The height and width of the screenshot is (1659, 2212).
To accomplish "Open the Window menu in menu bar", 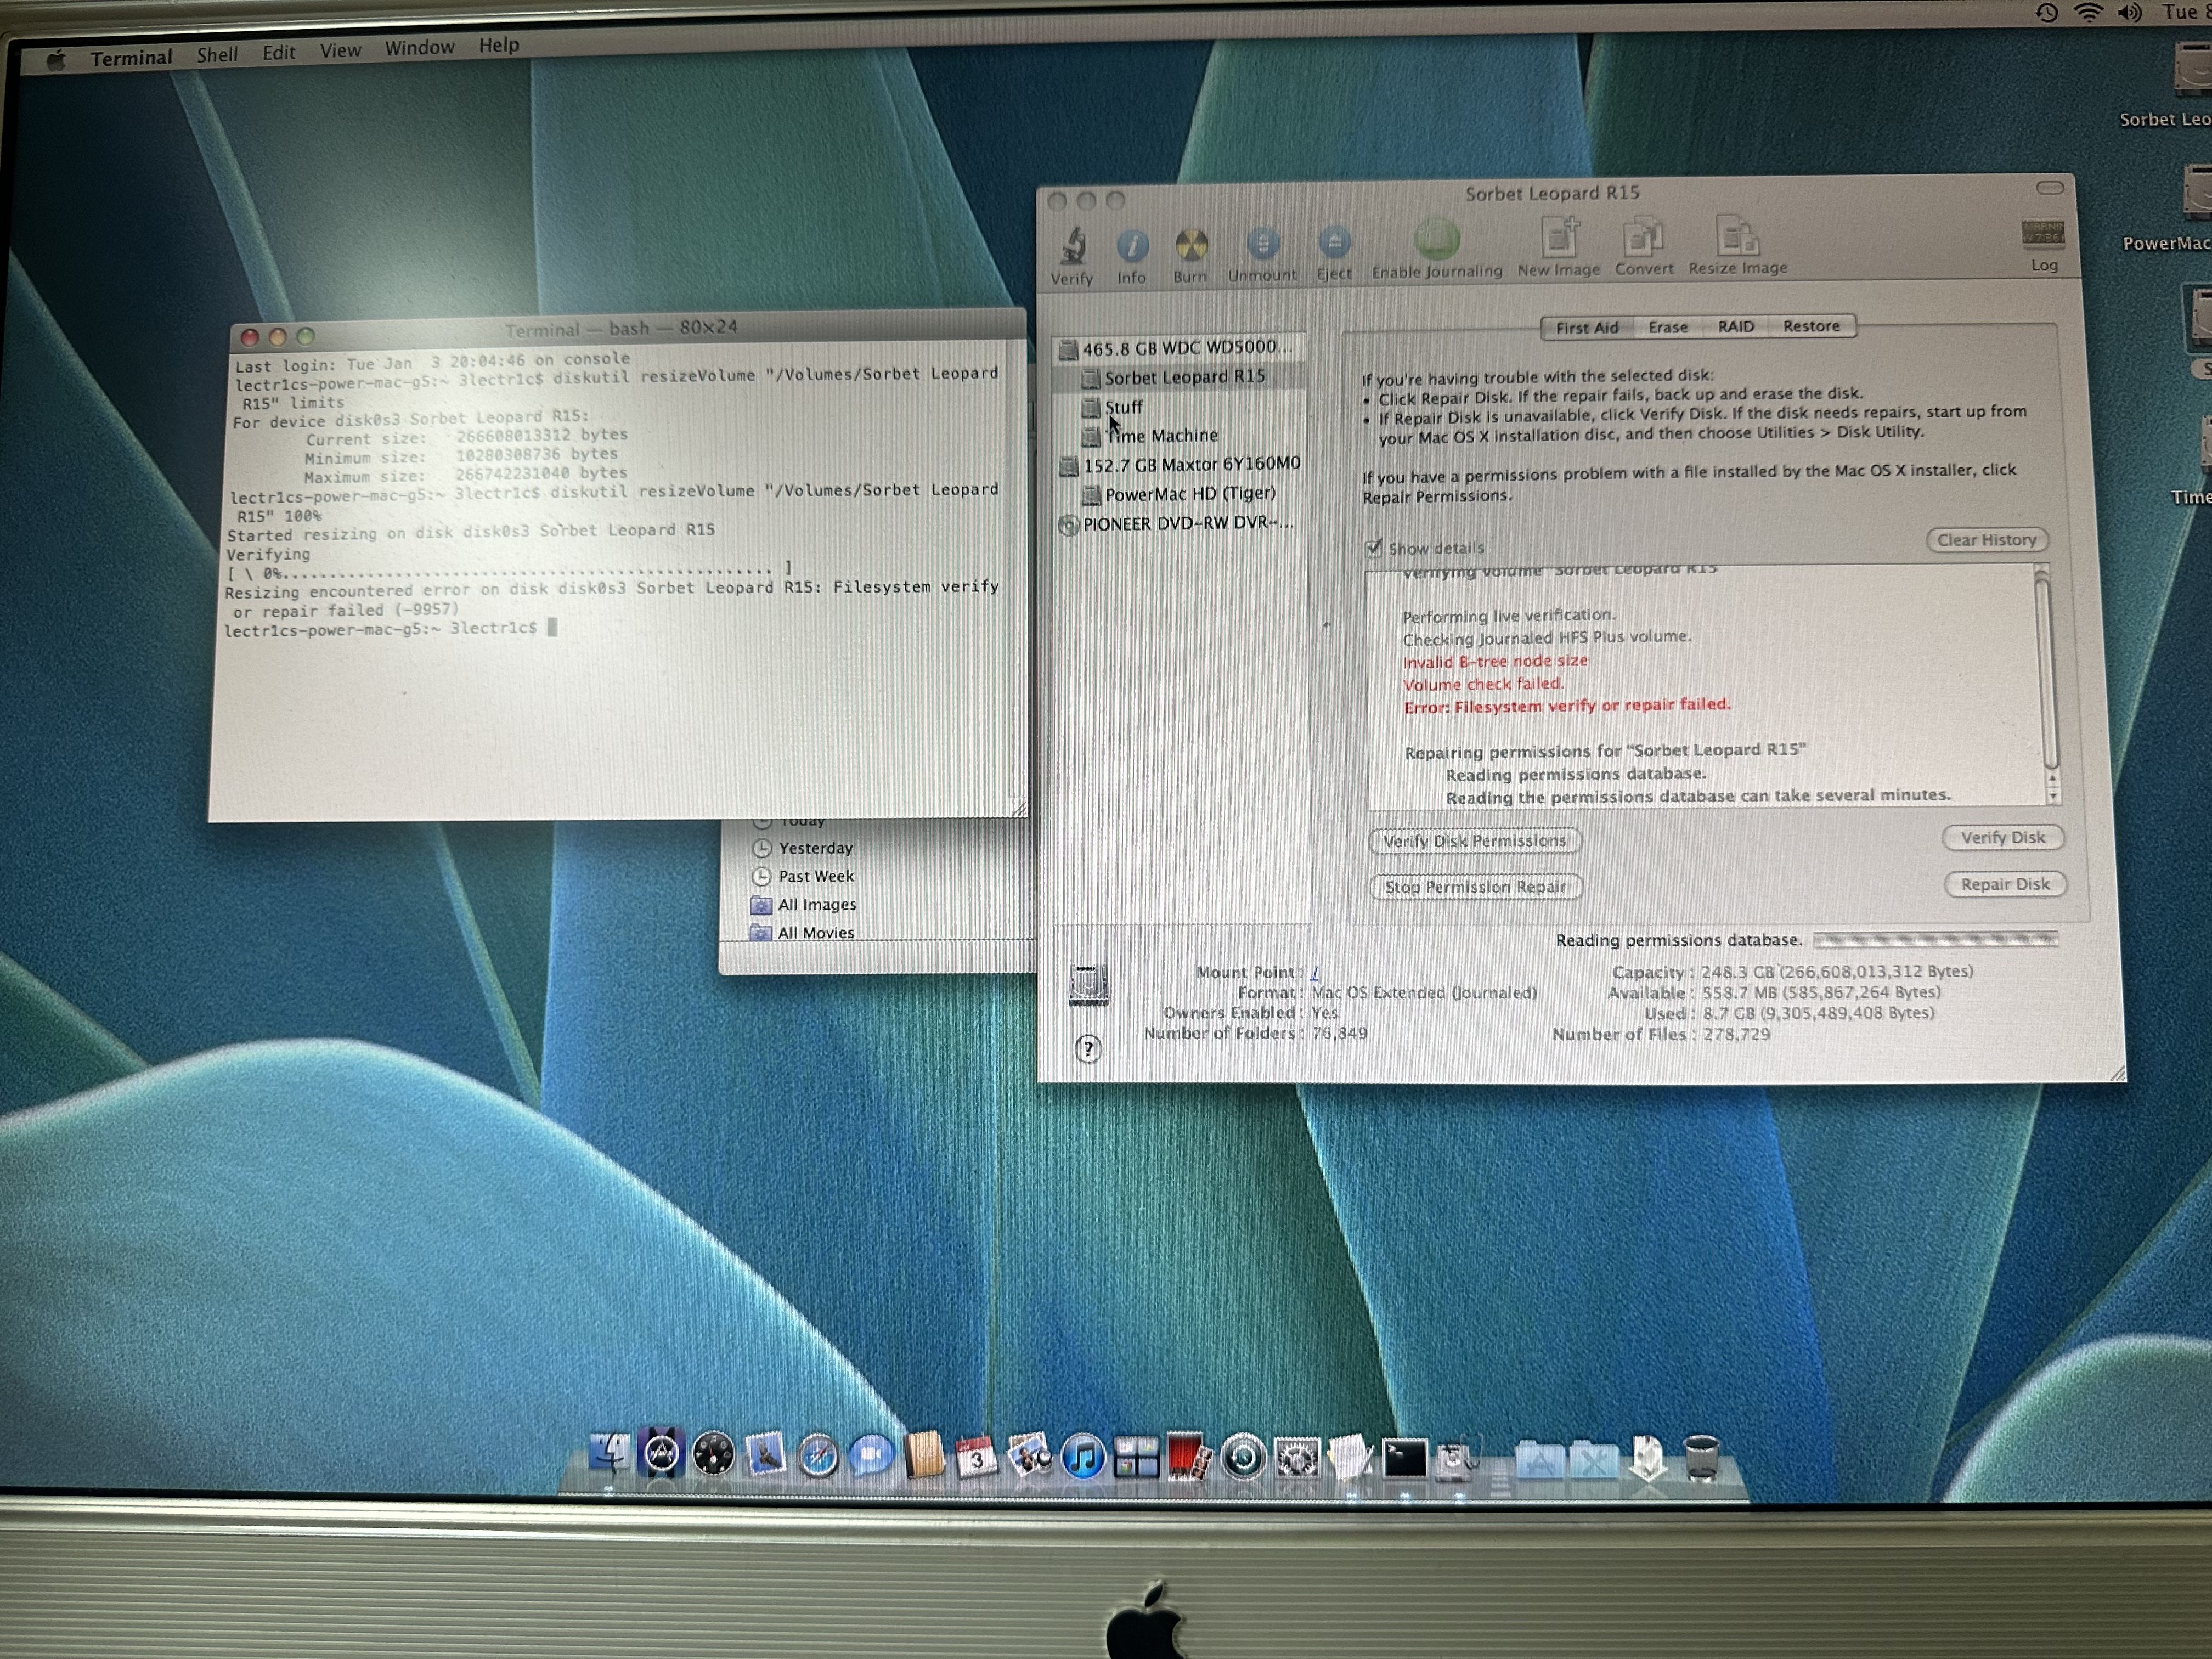I will pyautogui.click(x=419, y=48).
